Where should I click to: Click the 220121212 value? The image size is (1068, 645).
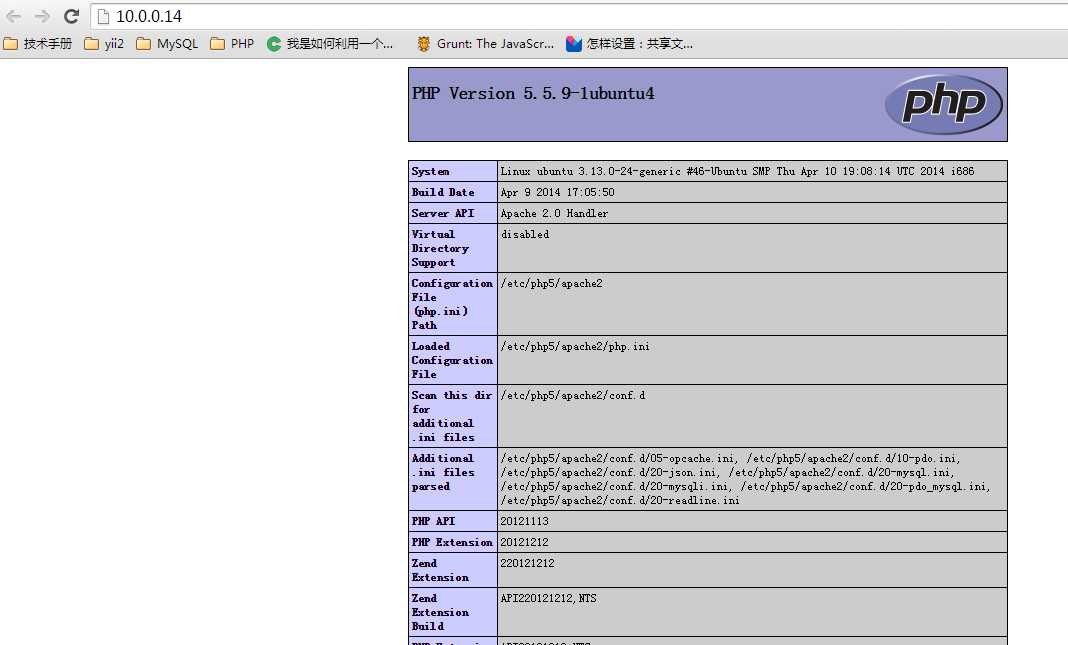point(527,563)
